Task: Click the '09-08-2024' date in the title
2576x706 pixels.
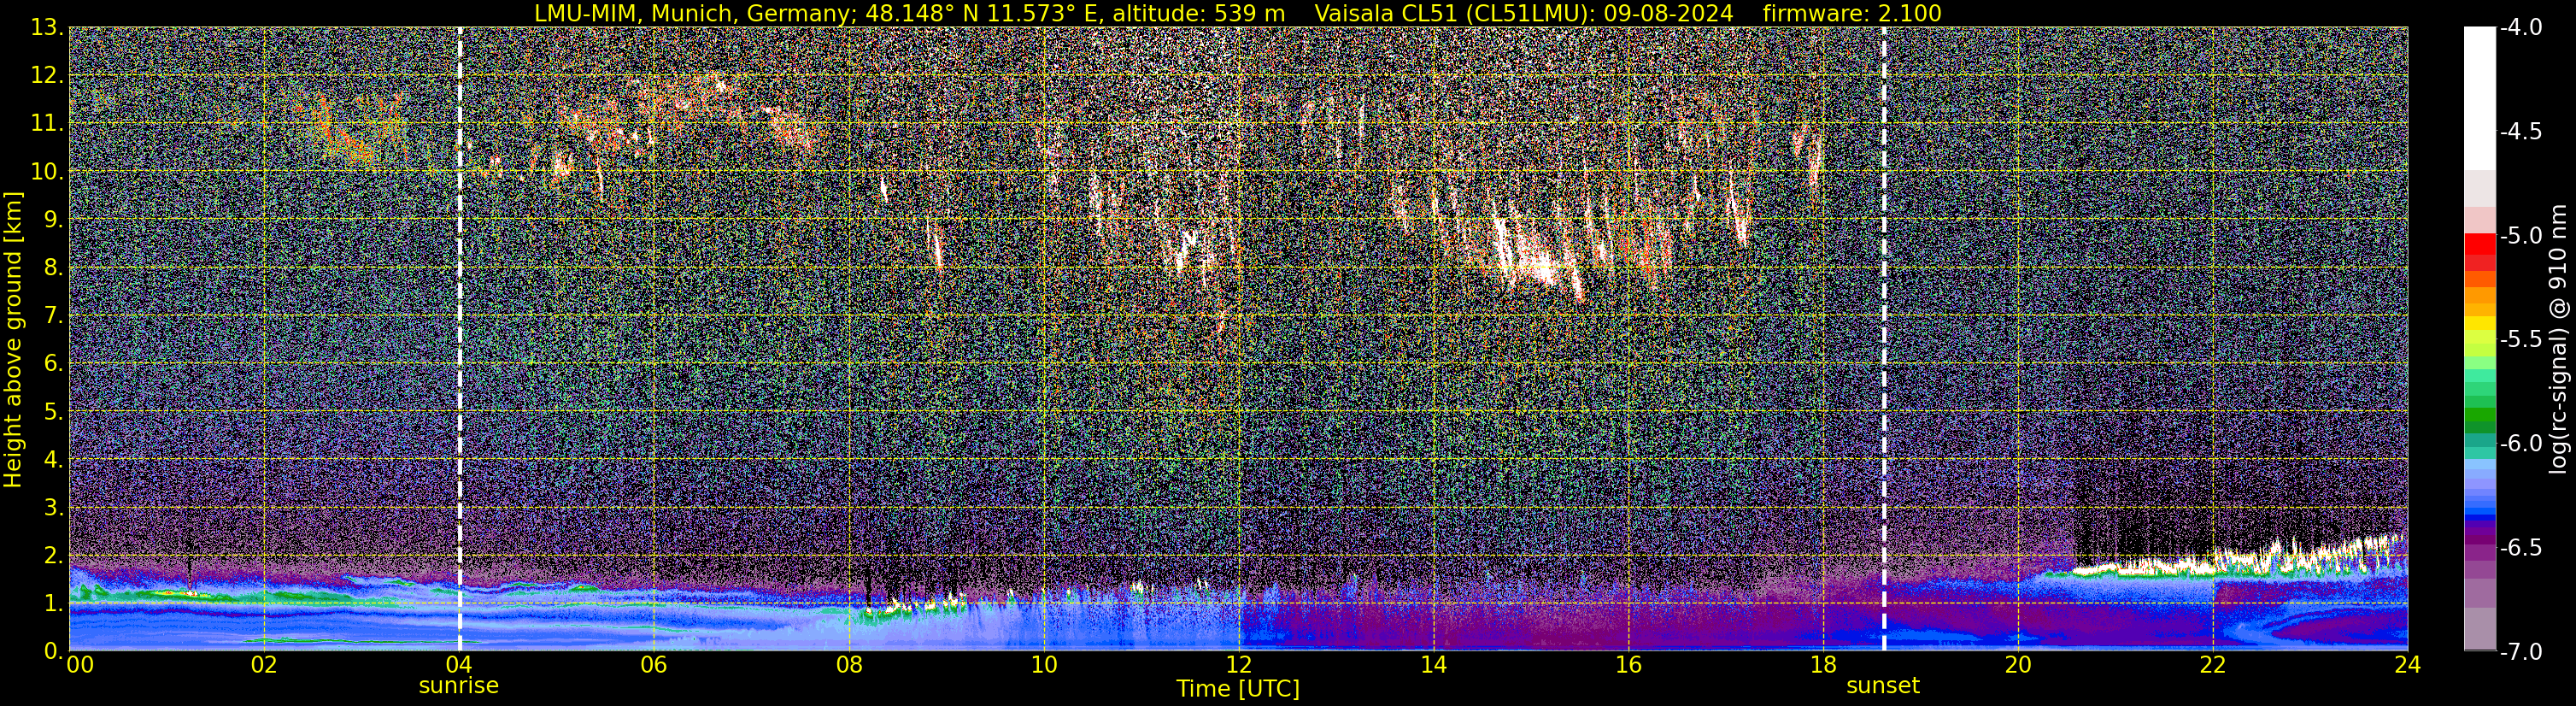Action: click(1668, 13)
